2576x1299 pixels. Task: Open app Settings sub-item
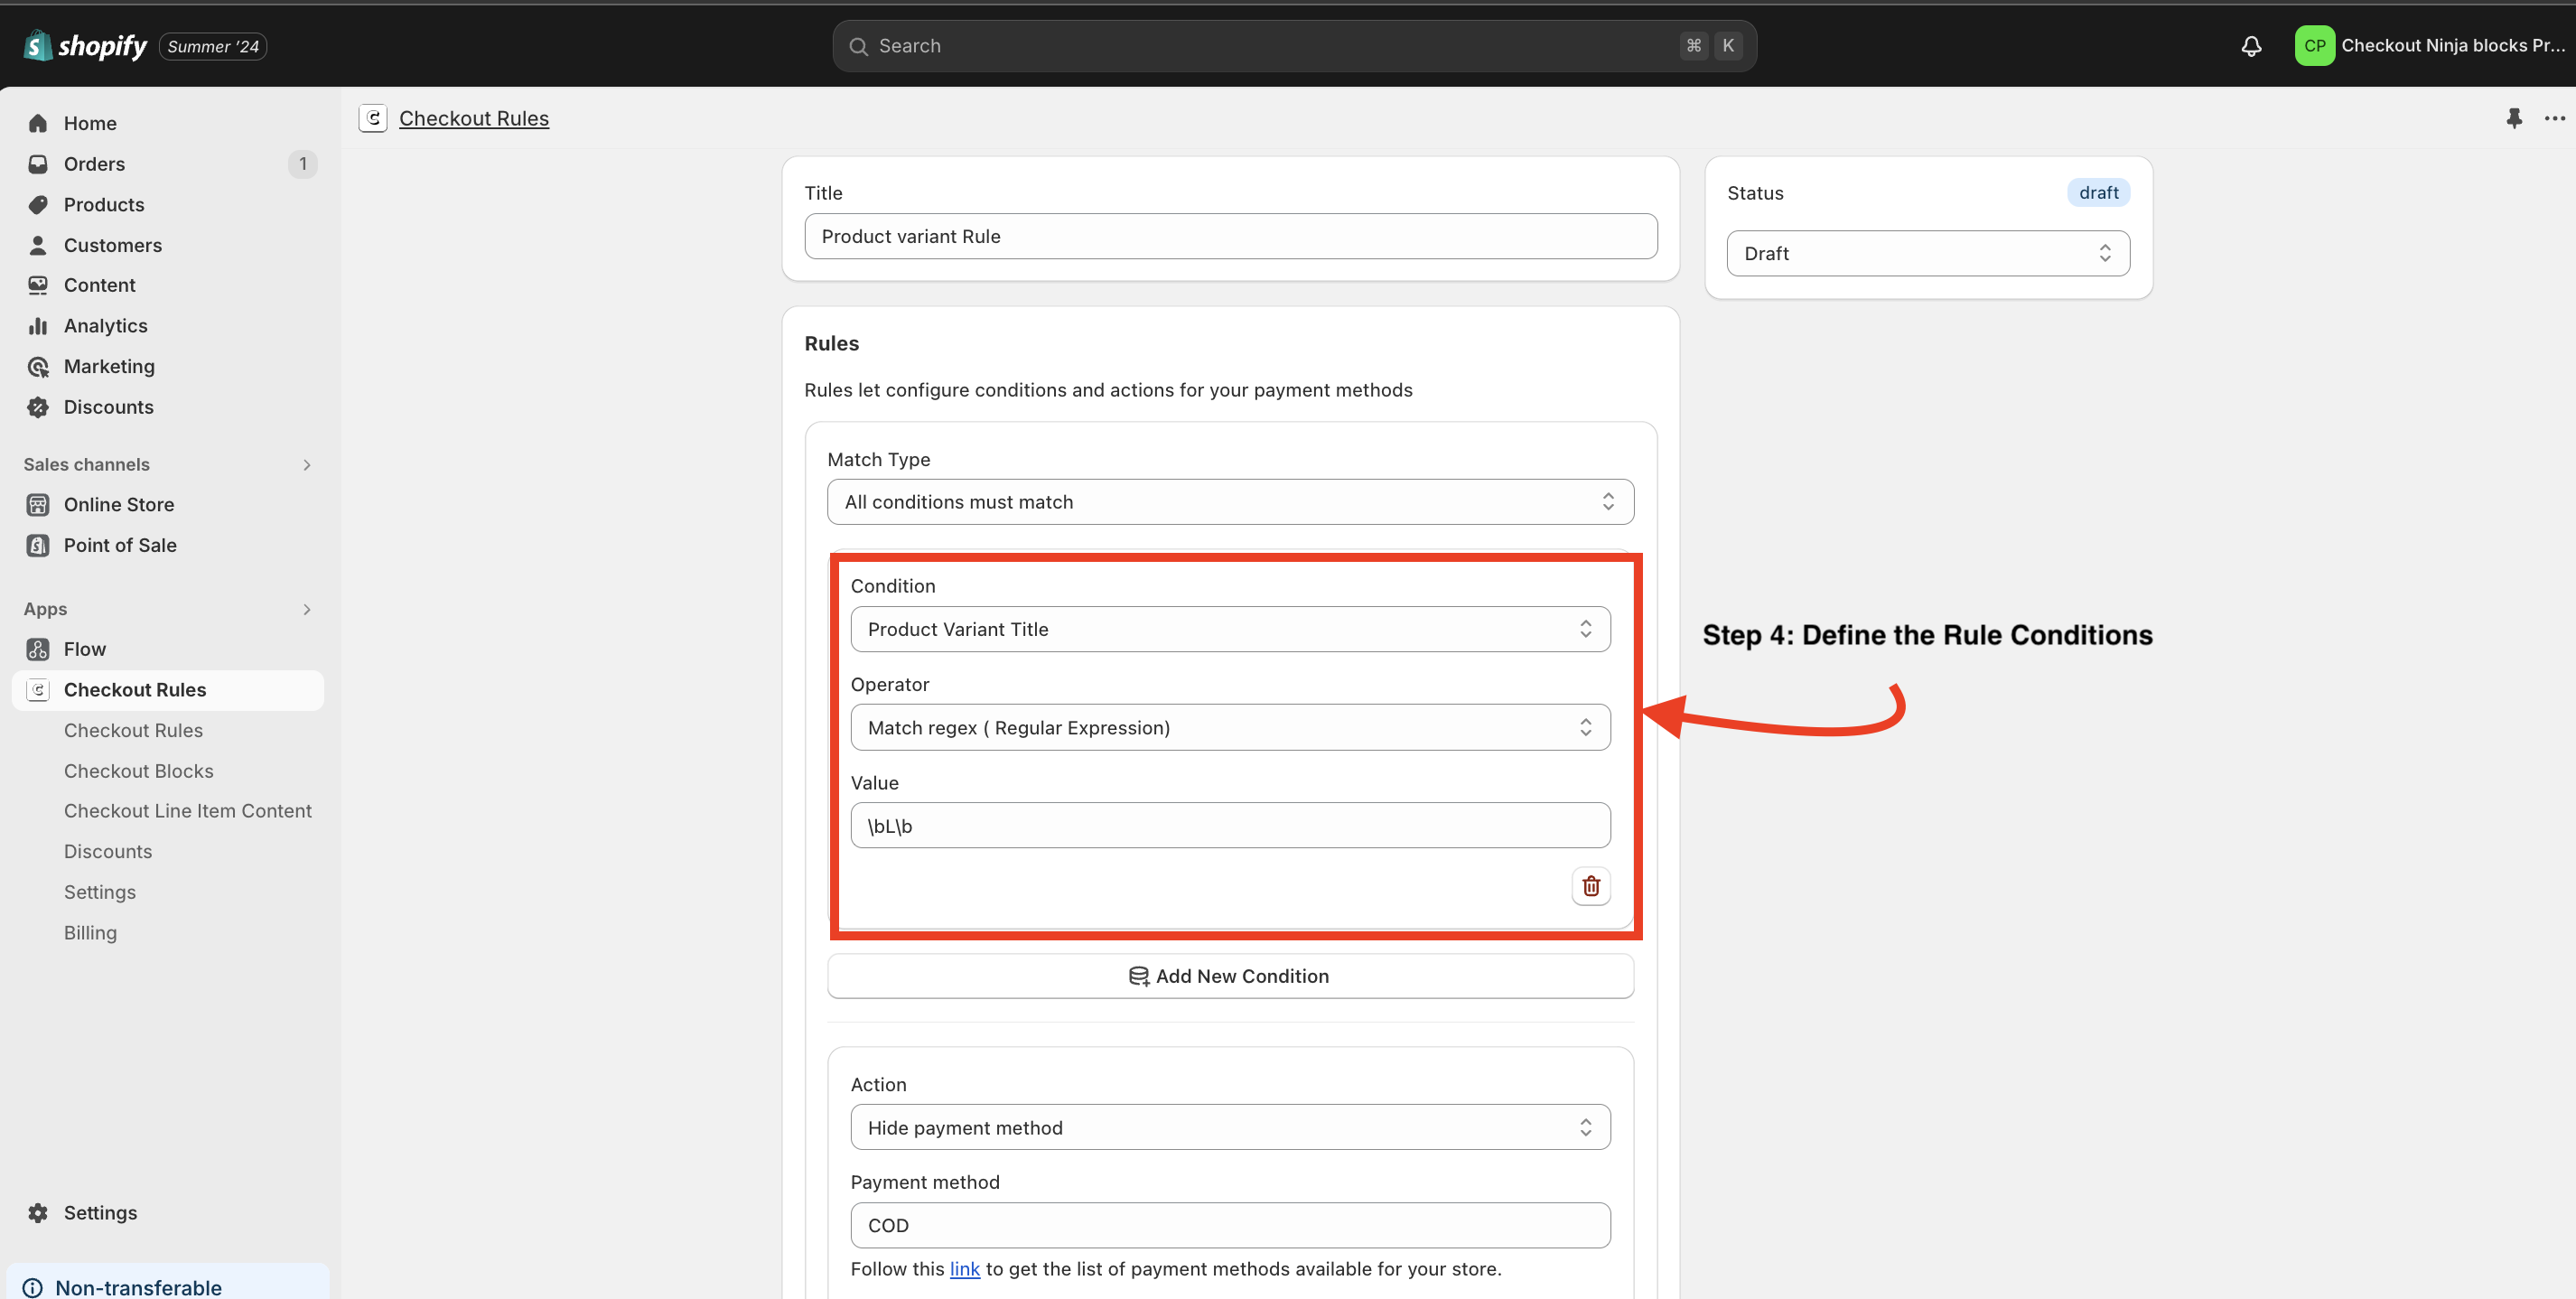[x=100, y=892]
